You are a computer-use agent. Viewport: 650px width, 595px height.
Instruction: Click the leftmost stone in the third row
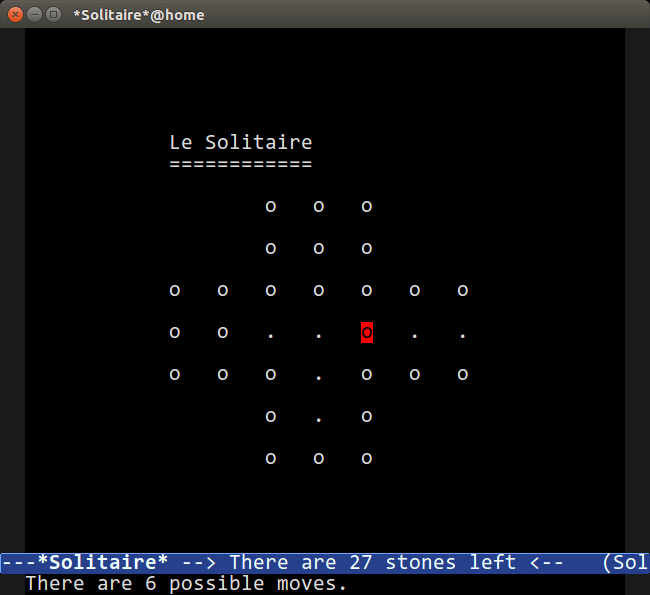[175, 291]
